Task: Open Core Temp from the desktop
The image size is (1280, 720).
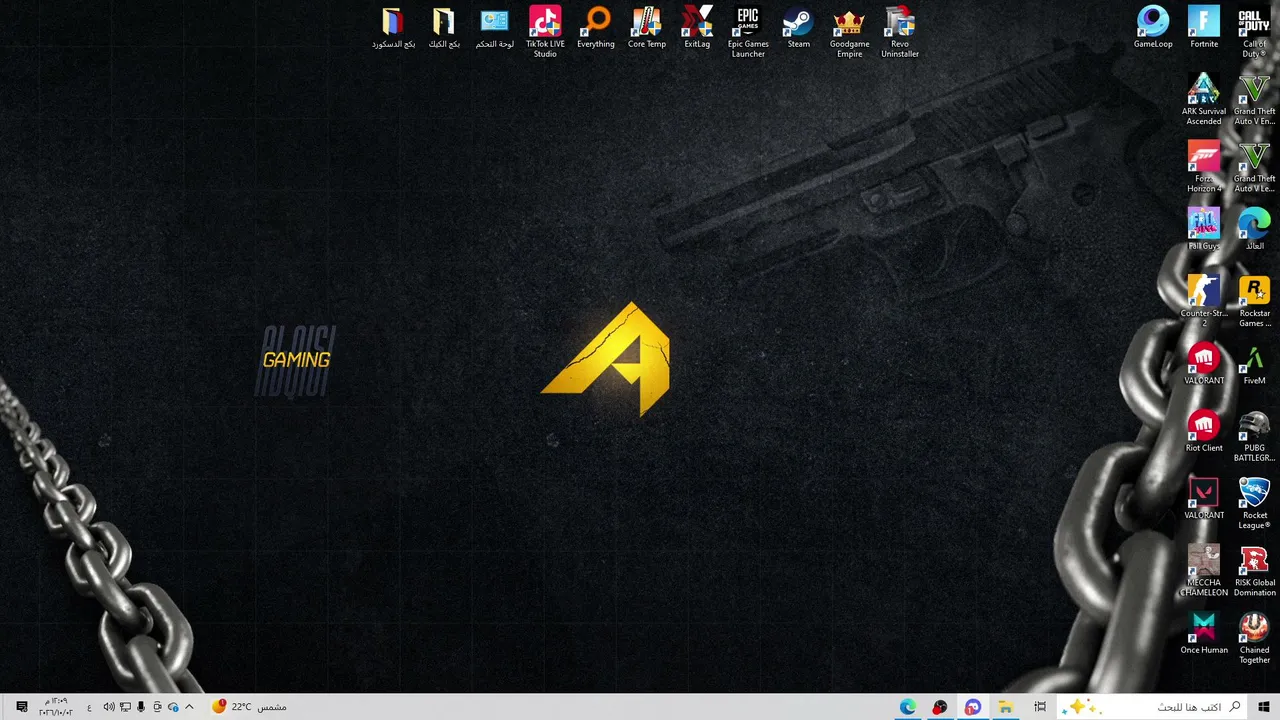Action: tap(647, 28)
